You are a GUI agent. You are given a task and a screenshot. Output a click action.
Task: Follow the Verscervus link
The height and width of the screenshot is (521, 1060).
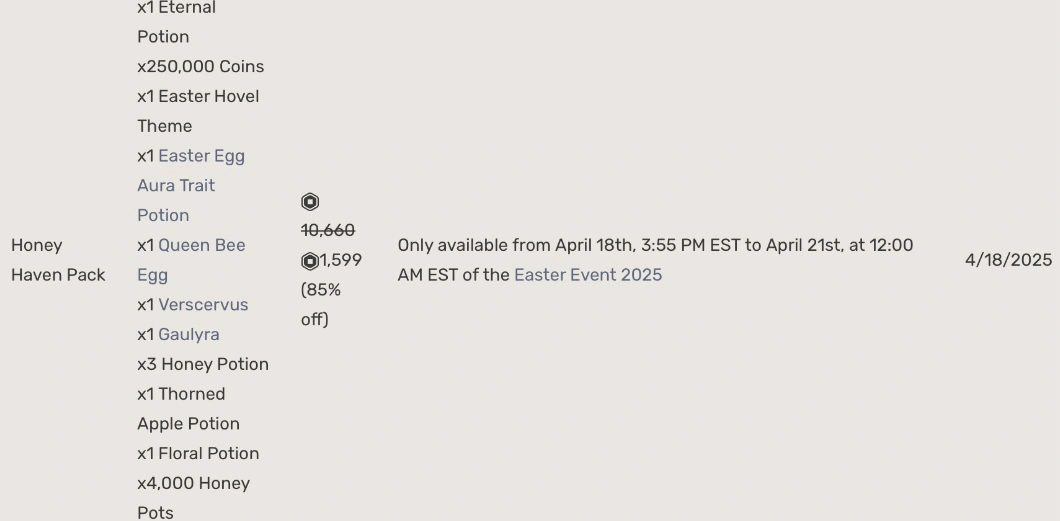pyautogui.click(x=203, y=304)
